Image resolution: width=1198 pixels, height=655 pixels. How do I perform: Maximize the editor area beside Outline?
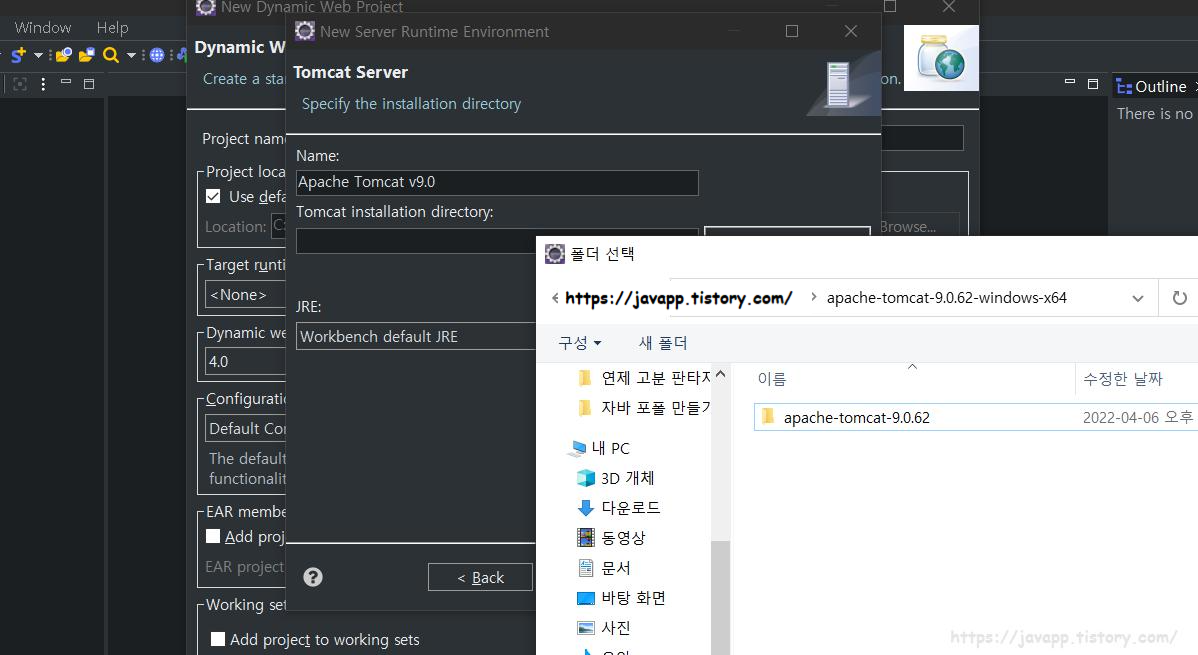pyautogui.click(x=1093, y=84)
